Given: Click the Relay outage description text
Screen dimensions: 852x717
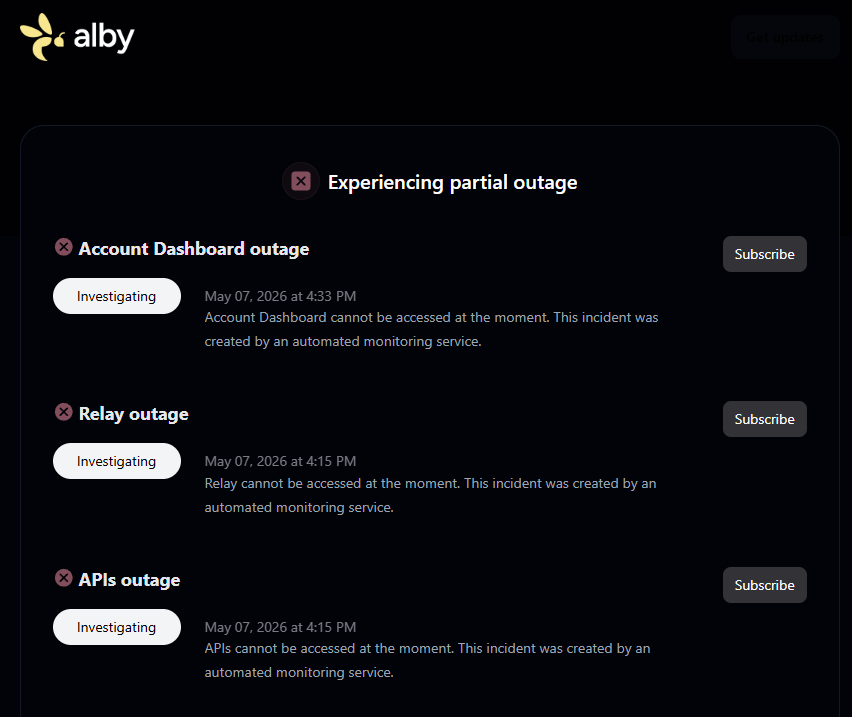Looking at the screenshot, I should tap(430, 495).
